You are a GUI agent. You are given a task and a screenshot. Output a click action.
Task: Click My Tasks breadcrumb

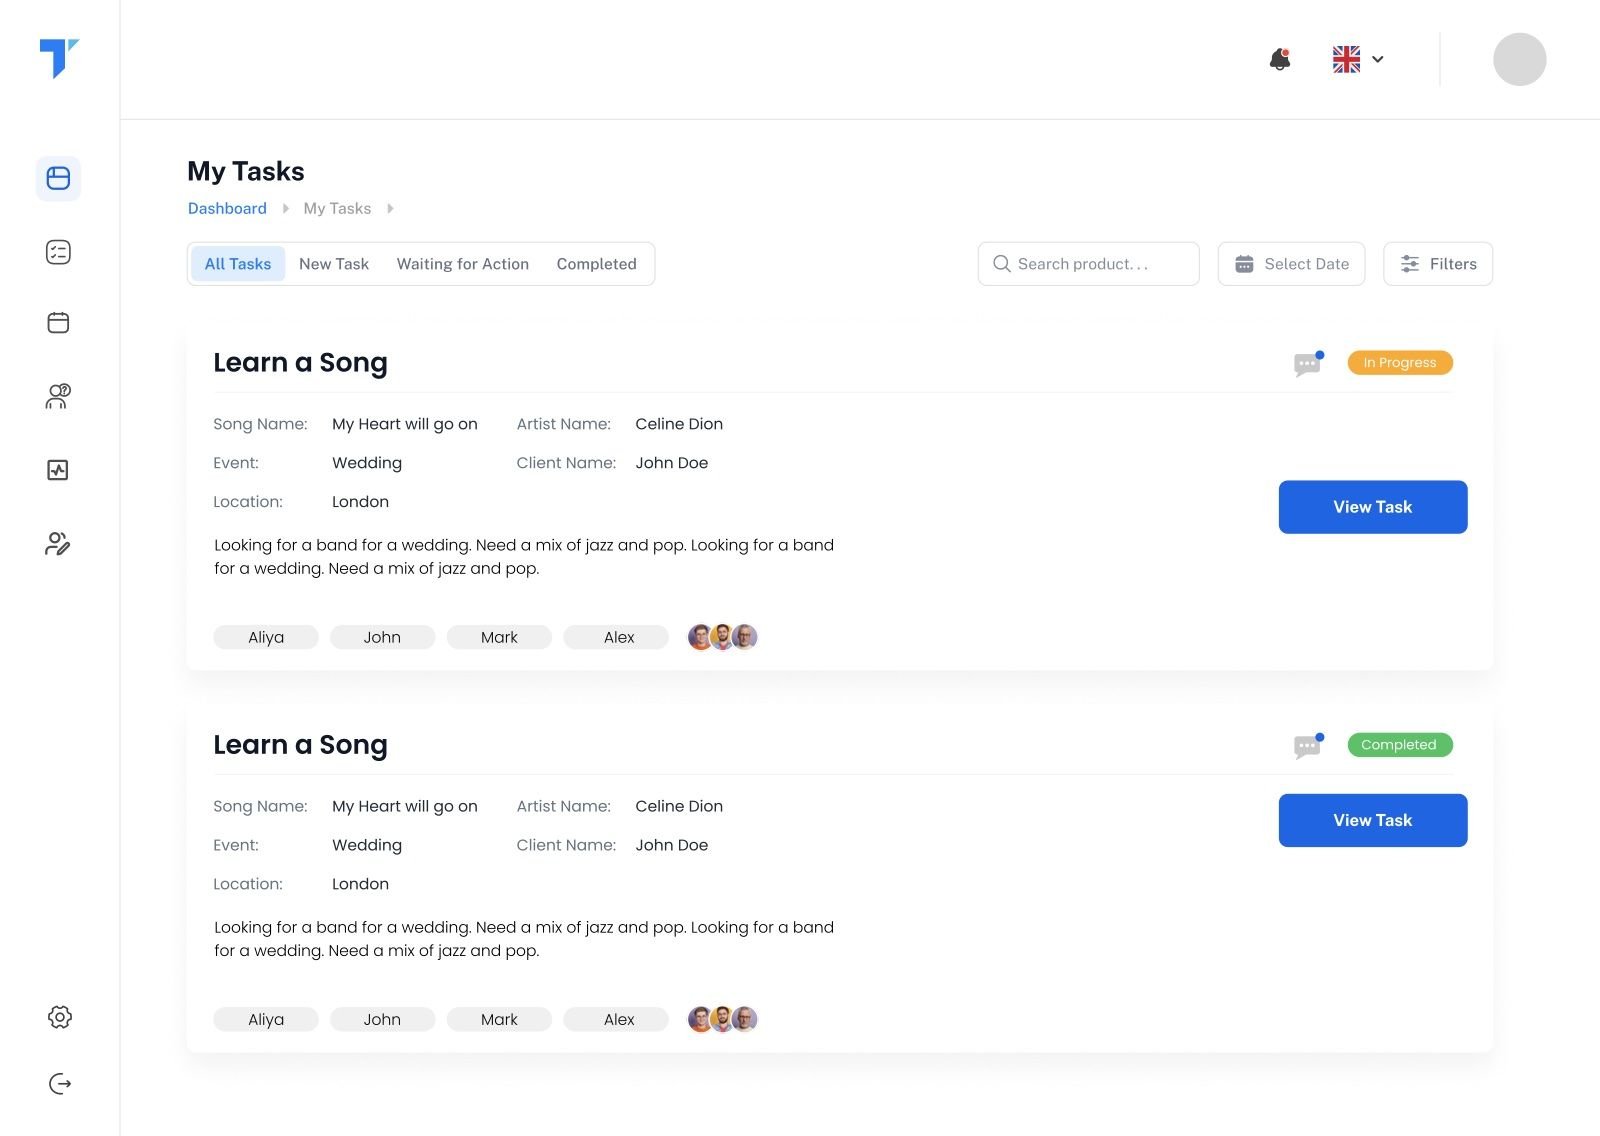click(x=337, y=208)
